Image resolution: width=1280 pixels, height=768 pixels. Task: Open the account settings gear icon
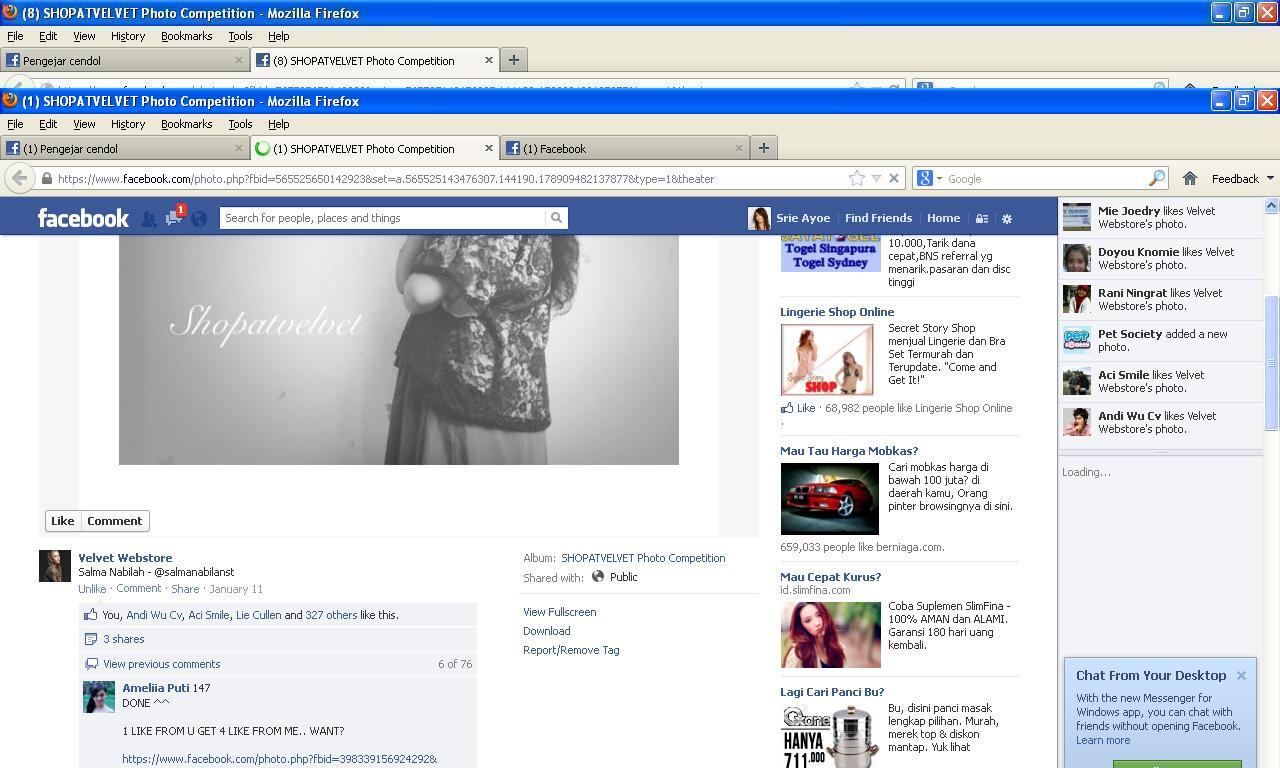(x=1007, y=219)
